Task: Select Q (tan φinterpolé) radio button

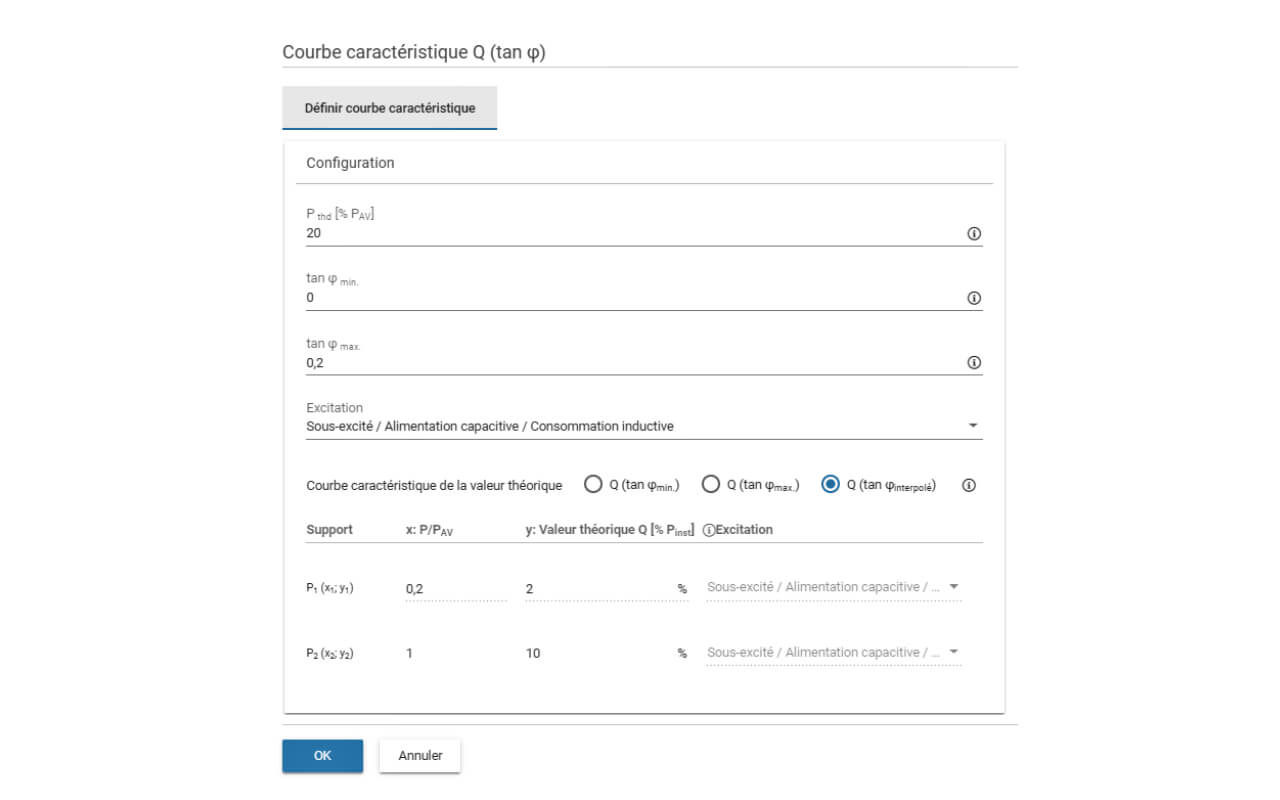Action: coord(830,485)
